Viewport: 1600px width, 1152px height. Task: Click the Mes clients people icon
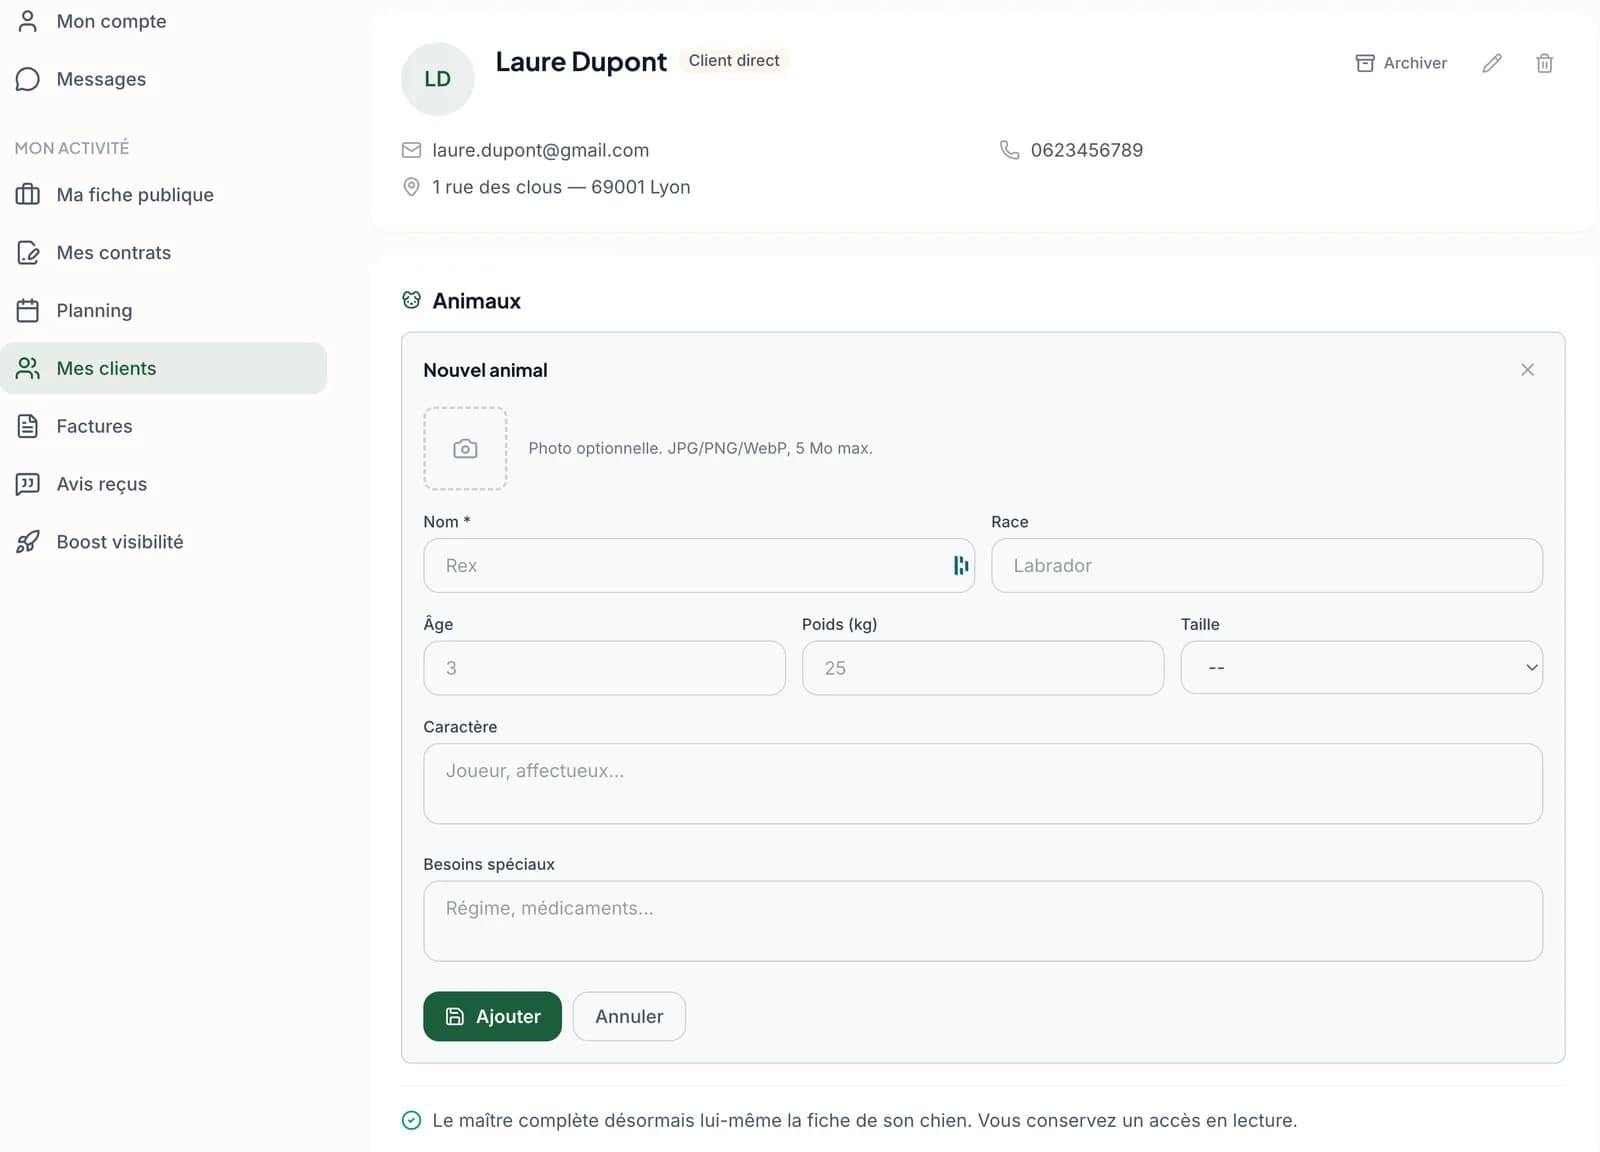point(28,368)
